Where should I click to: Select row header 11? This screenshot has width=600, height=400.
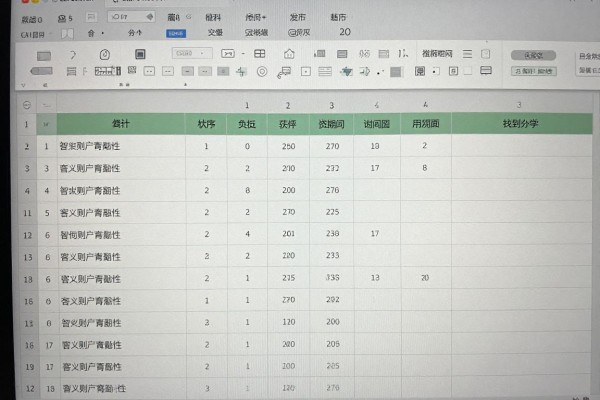pyautogui.click(x=27, y=213)
